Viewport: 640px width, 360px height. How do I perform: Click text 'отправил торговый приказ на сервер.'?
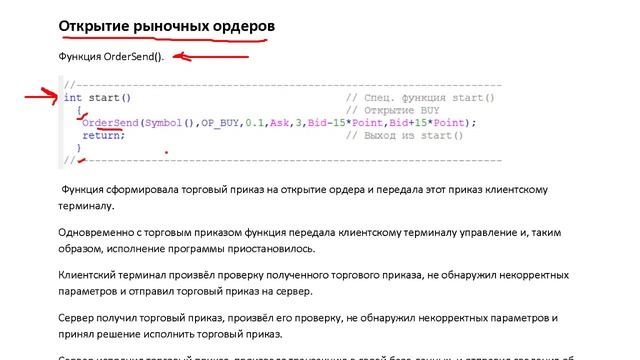(220, 291)
